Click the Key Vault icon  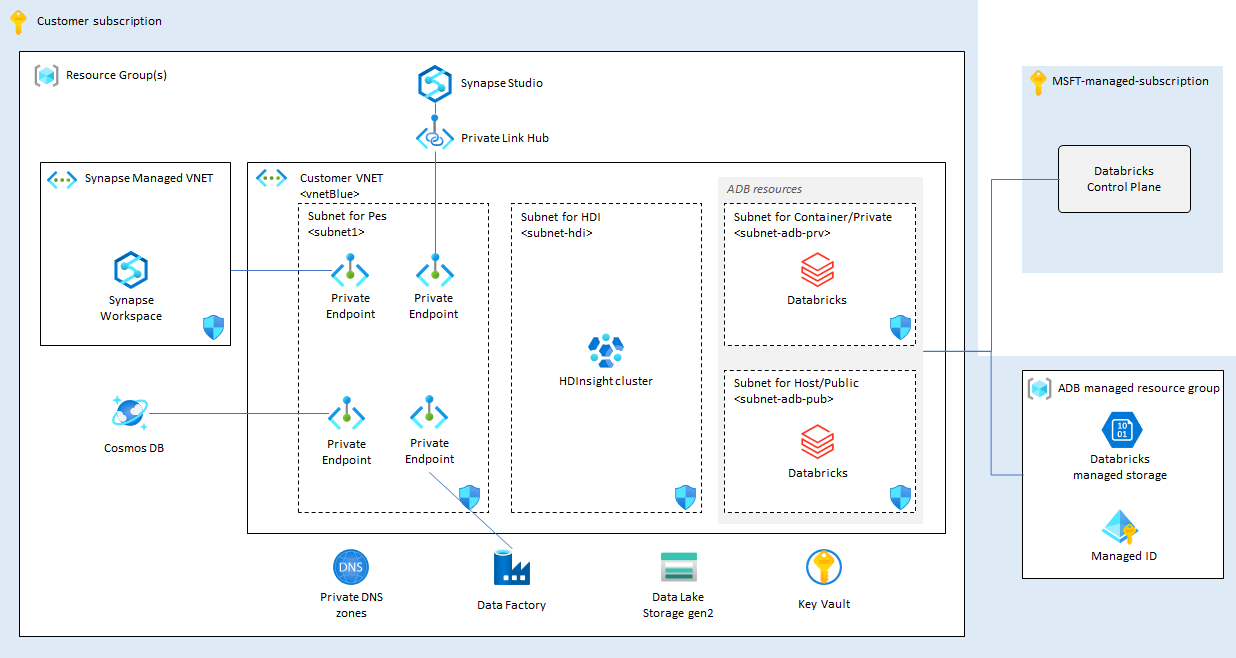(x=824, y=568)
